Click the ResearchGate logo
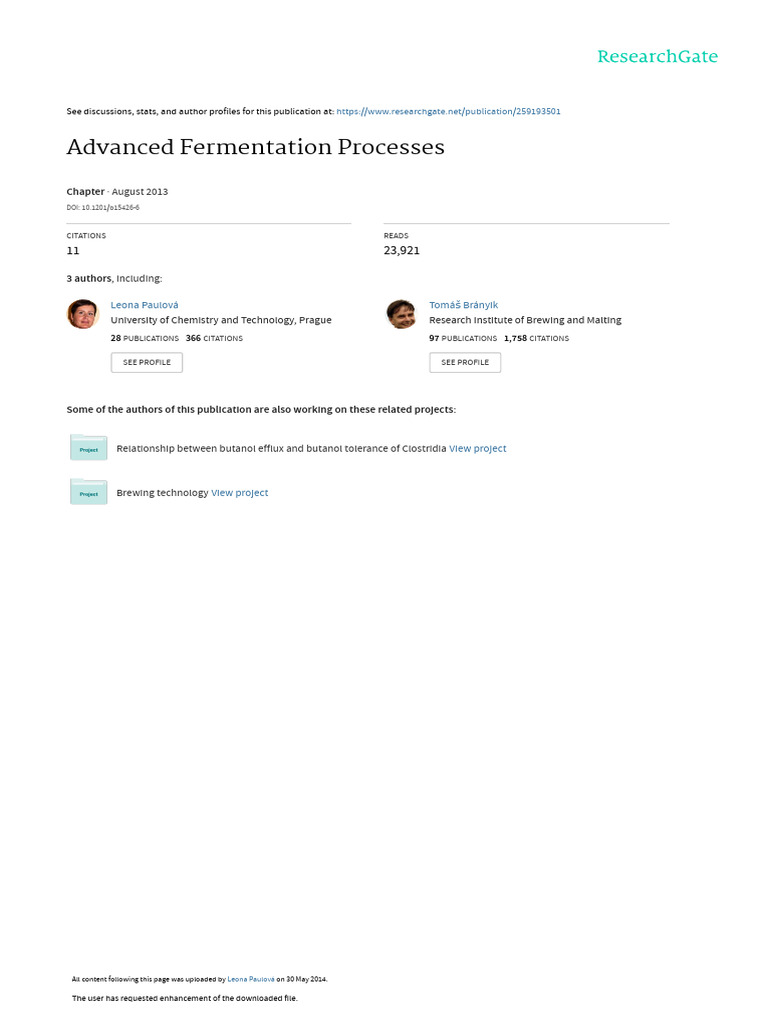The width and height of the screenshot is (768, 1024). click(x=657, y=57)
